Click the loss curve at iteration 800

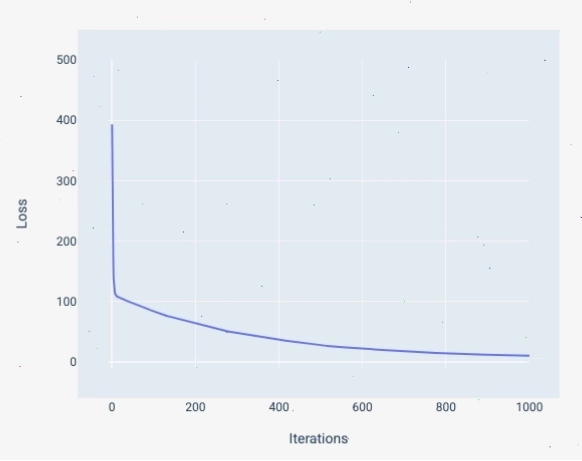pos(446,353)
